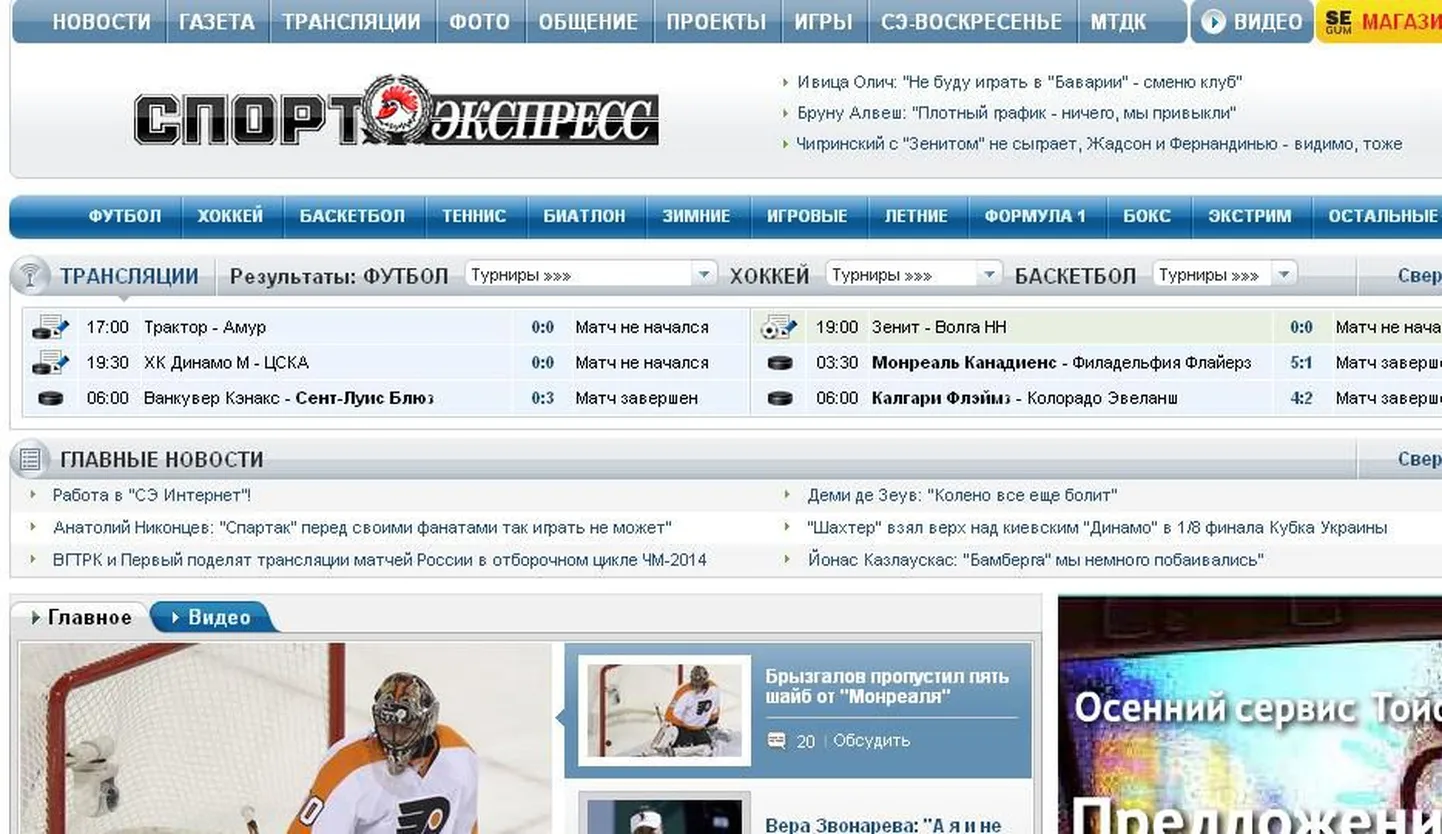Switch to the Главное tab
Screen dimensions: 1442x834
click(x=81, y=617)
